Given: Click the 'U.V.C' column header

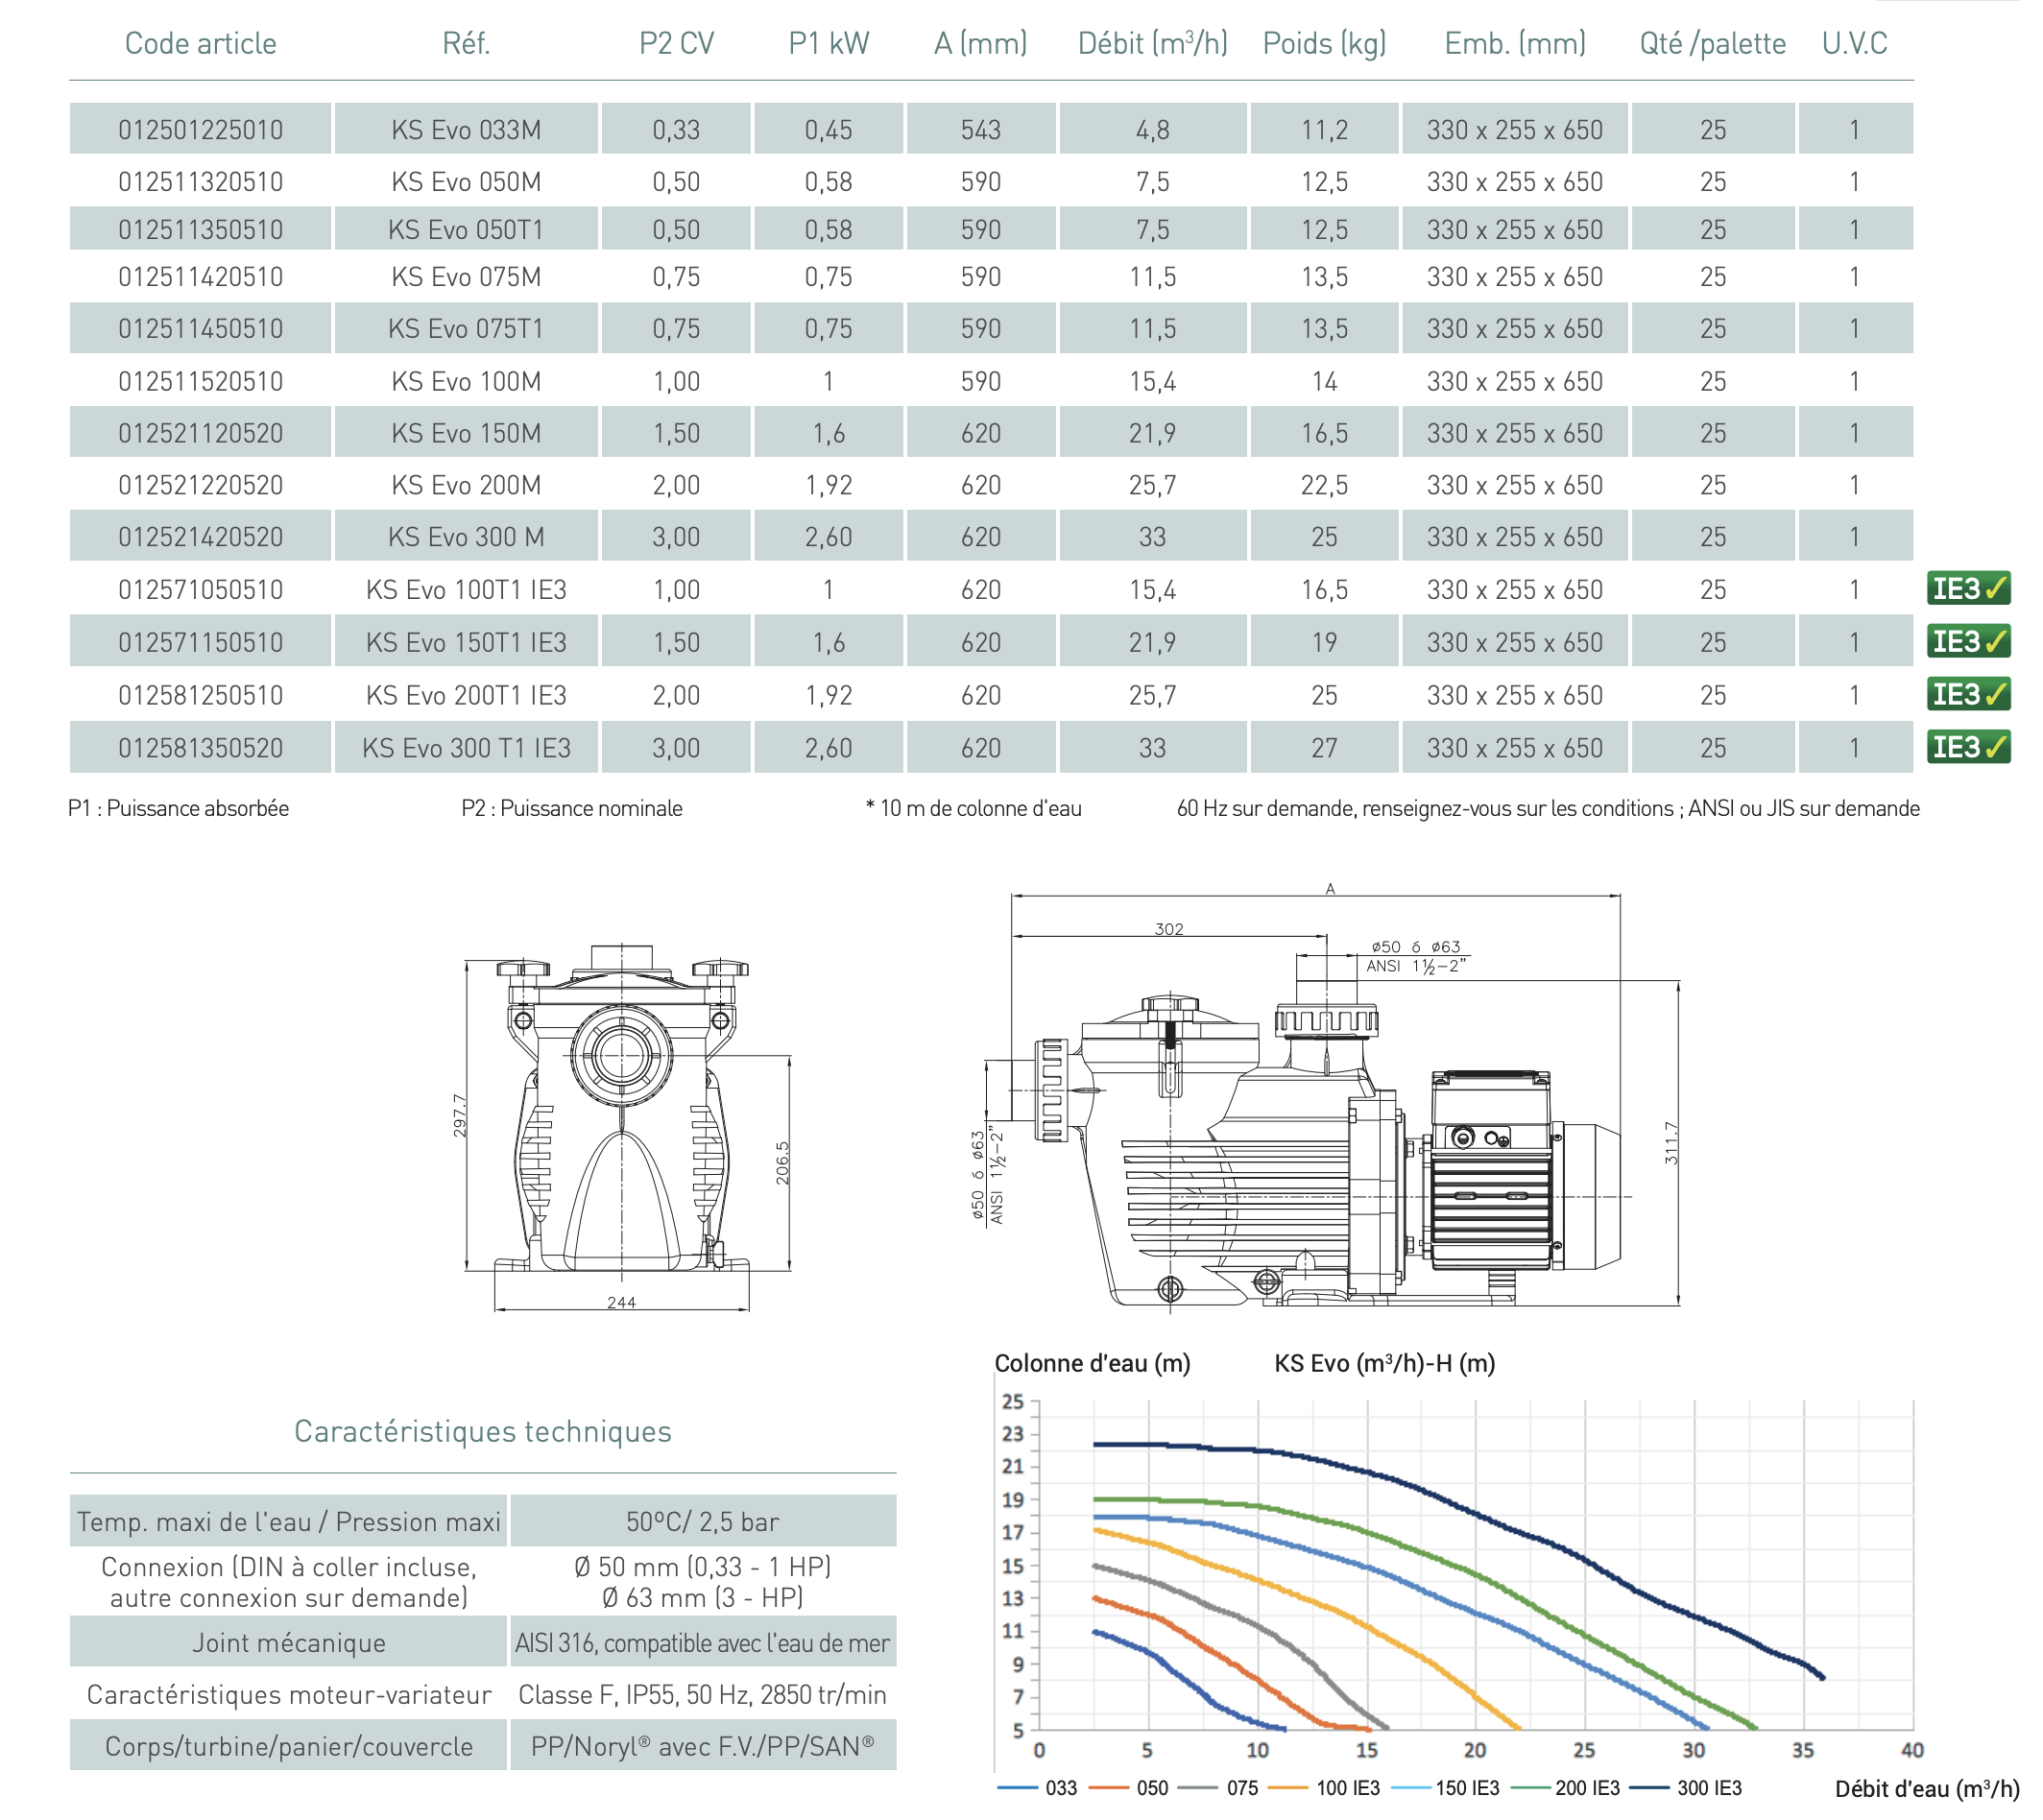Looking at the screenshot, I should point(1854,43).
